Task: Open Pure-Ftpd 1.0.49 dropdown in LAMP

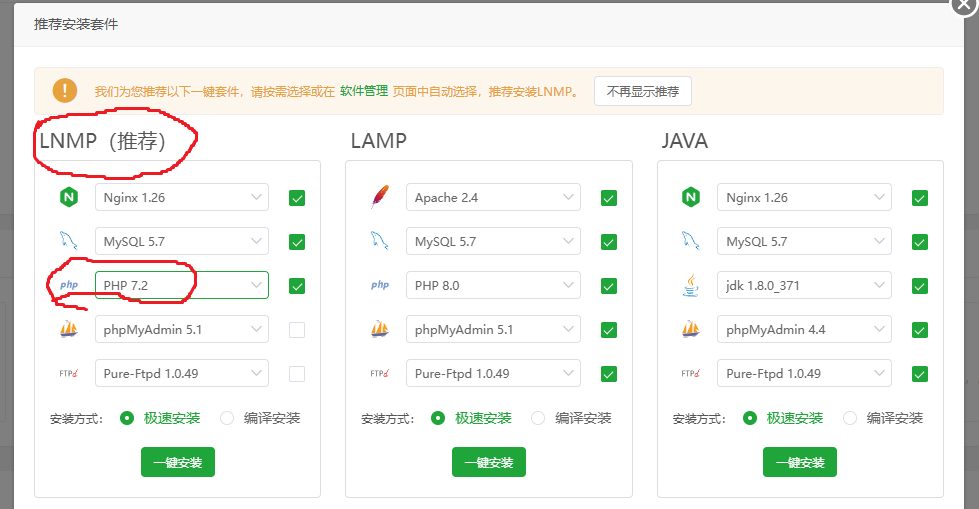Action: 493,373
